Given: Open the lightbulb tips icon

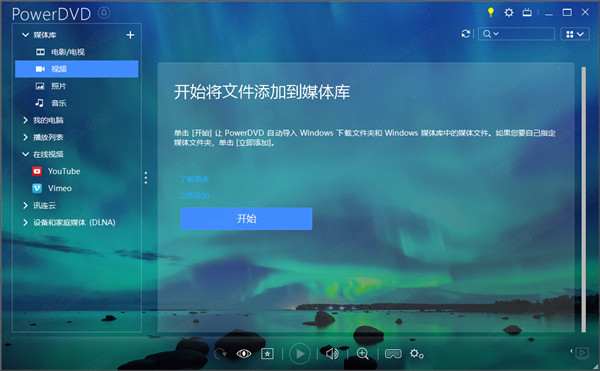Looking at the screenshot, I should point(491,13).
